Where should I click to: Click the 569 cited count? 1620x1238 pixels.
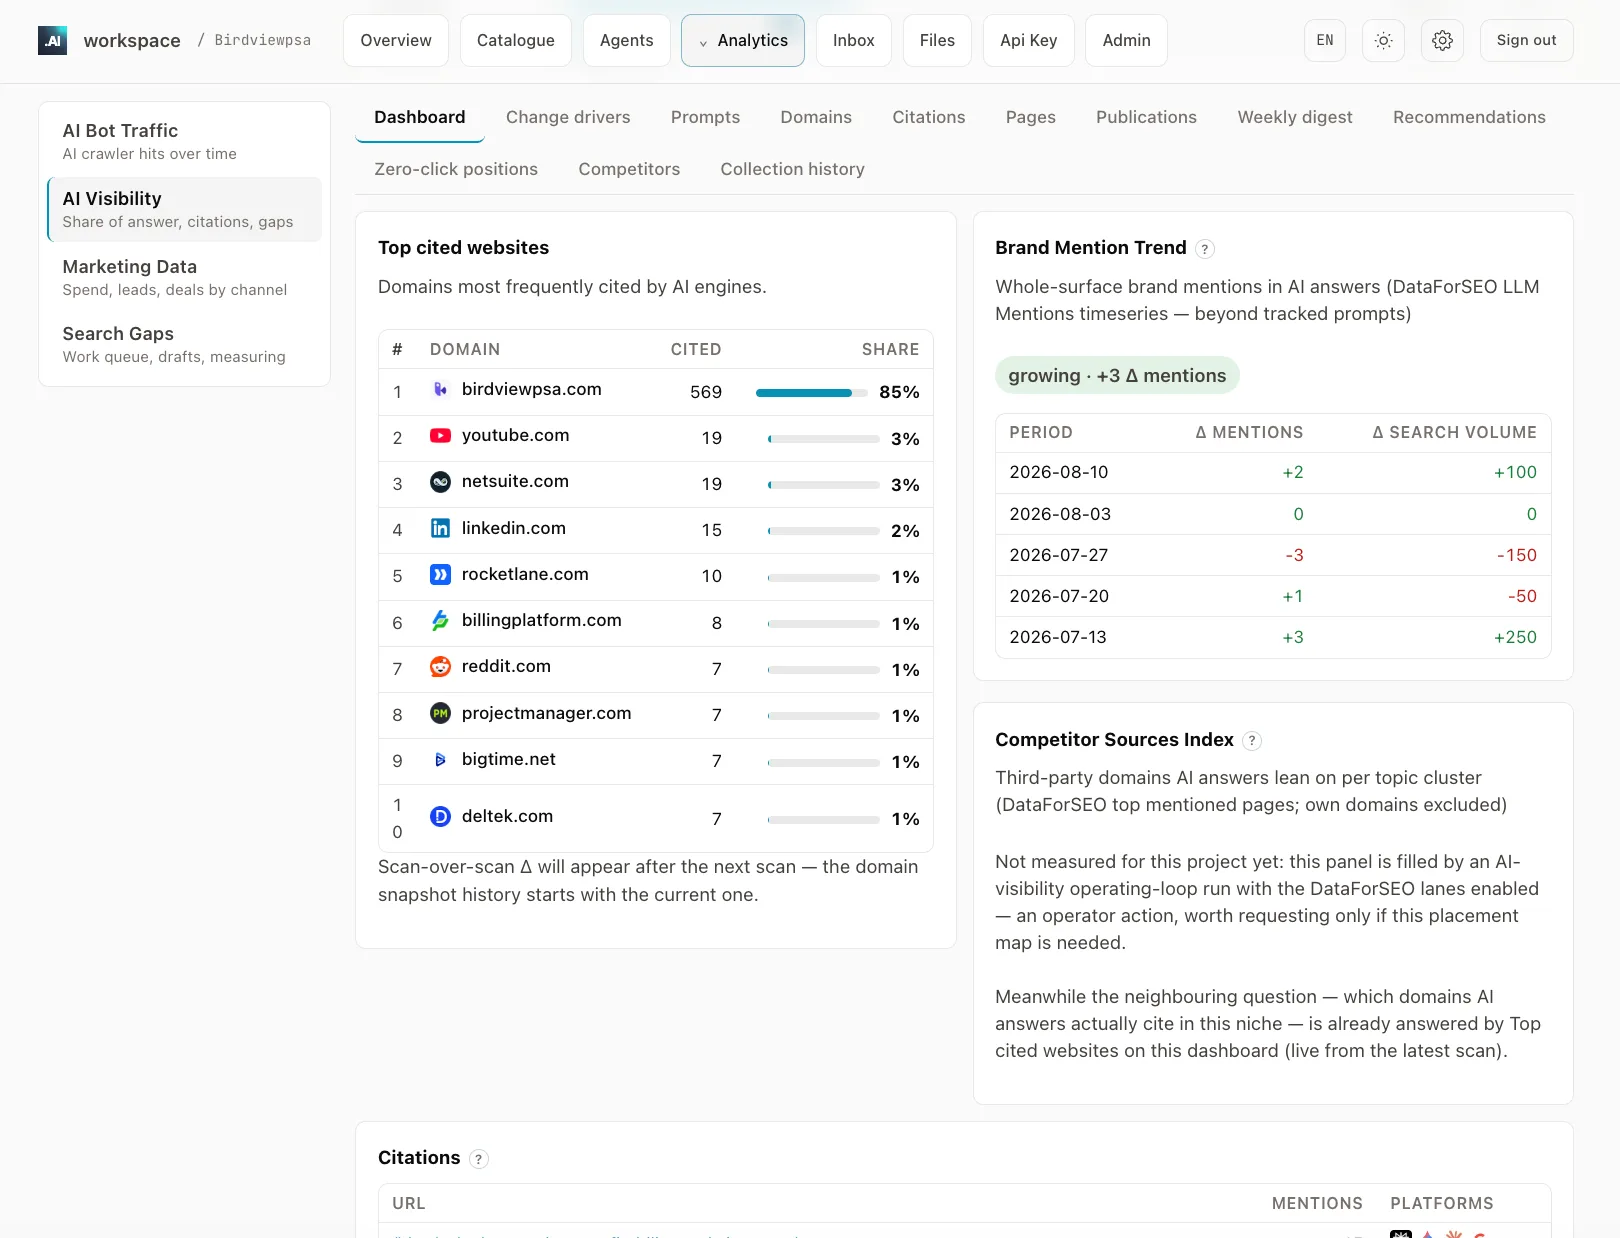[706, 392]
